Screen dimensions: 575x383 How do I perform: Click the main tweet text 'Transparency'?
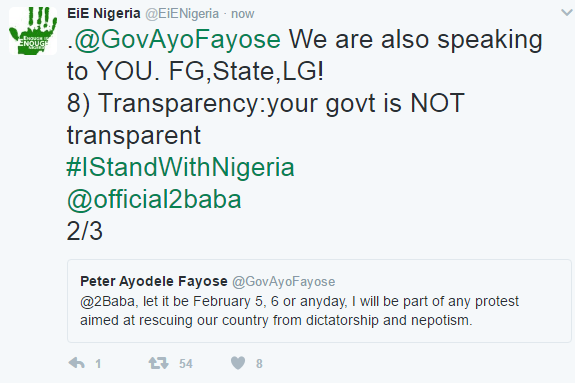pyautogui.click(x=179, y=103)
